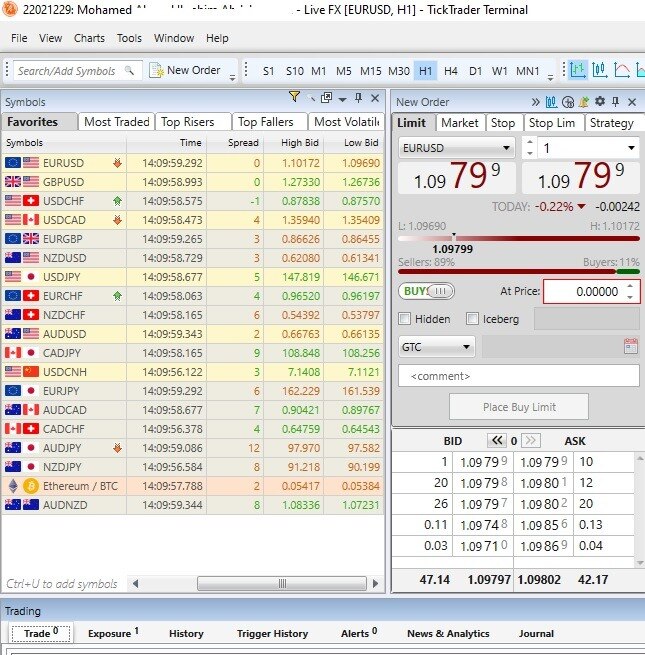
Task: Switch to Market order tab
Action: [x=460, y=123]
